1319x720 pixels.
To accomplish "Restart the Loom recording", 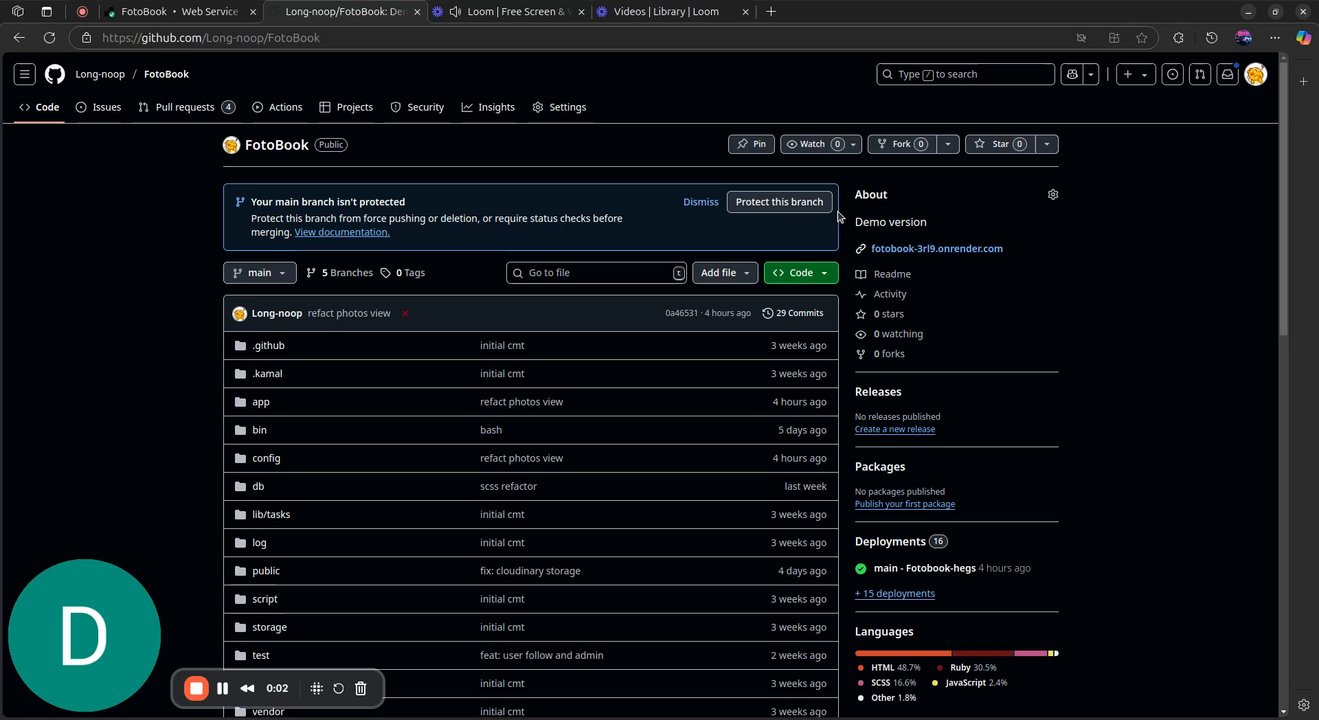I will [x=338, y=688].
